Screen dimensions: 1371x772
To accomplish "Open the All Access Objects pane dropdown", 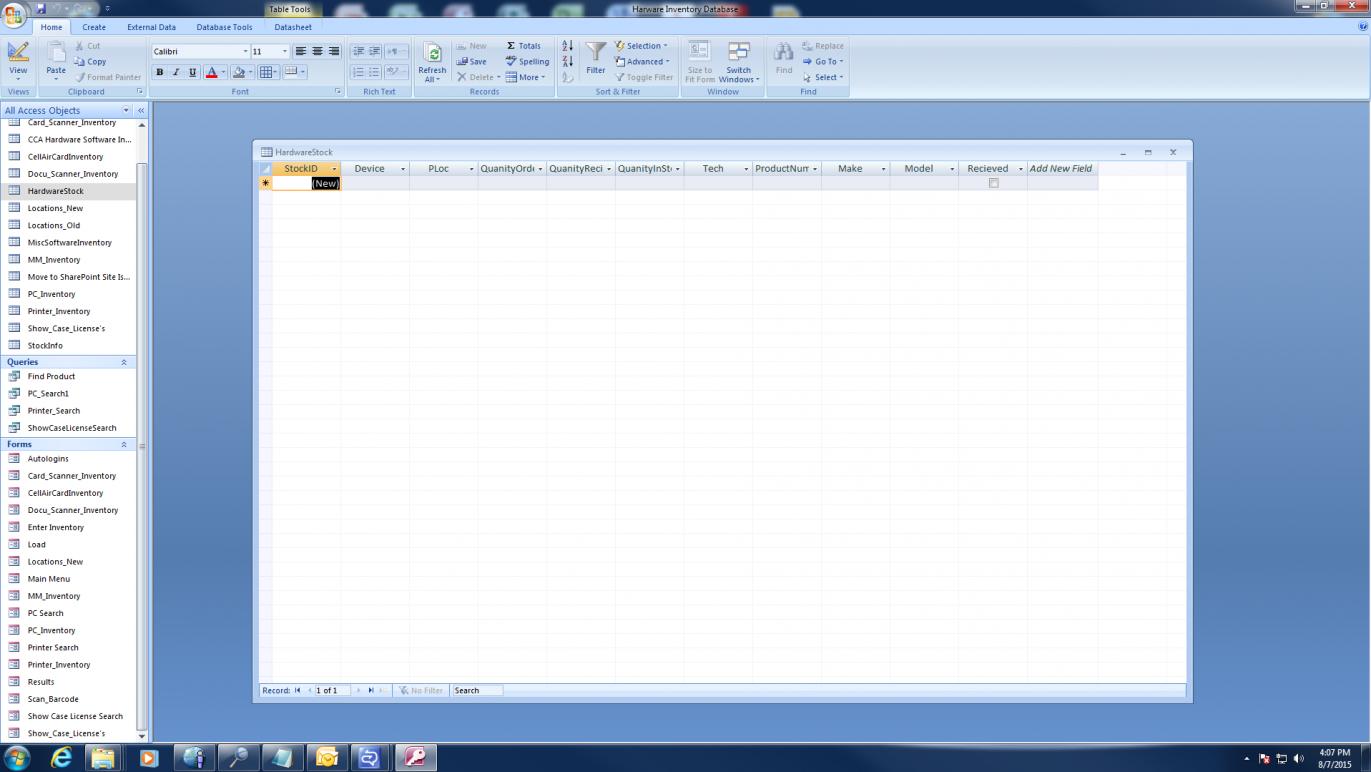I will (126, 110).
